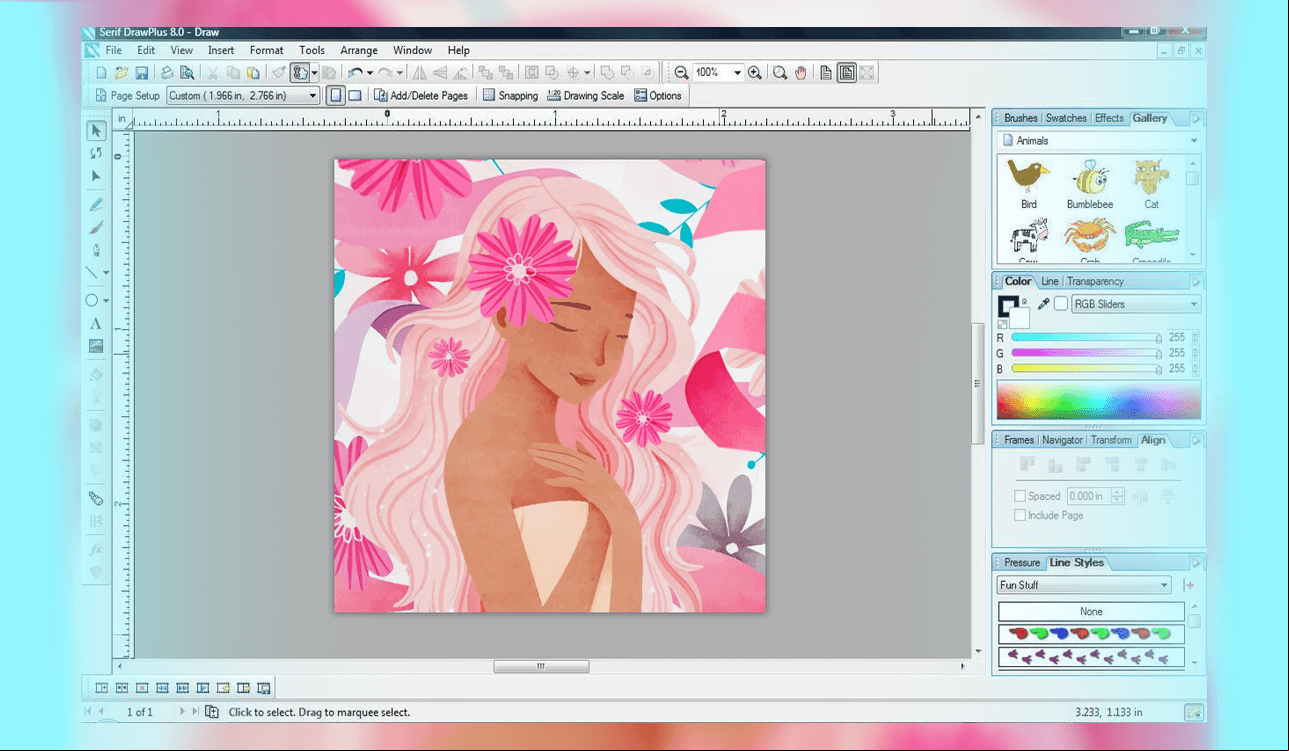Add a new line style category
Image resolution: width=1289 pixels, height=751 pixels.
(1188, 585)
